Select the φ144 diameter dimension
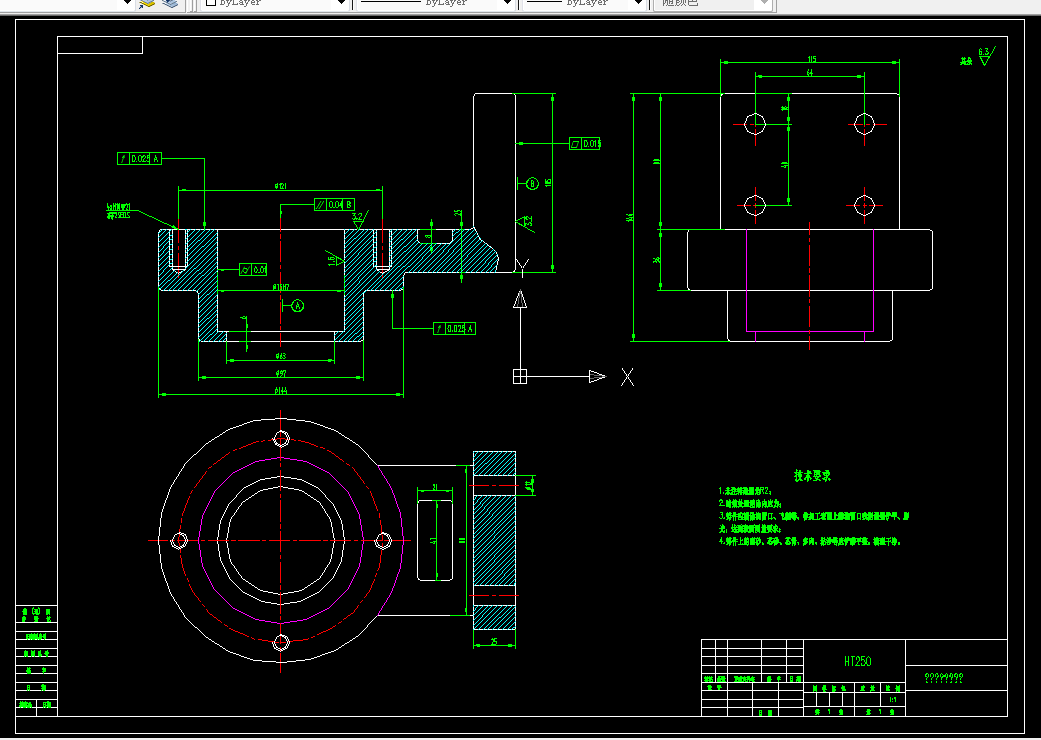 point(281,391)
